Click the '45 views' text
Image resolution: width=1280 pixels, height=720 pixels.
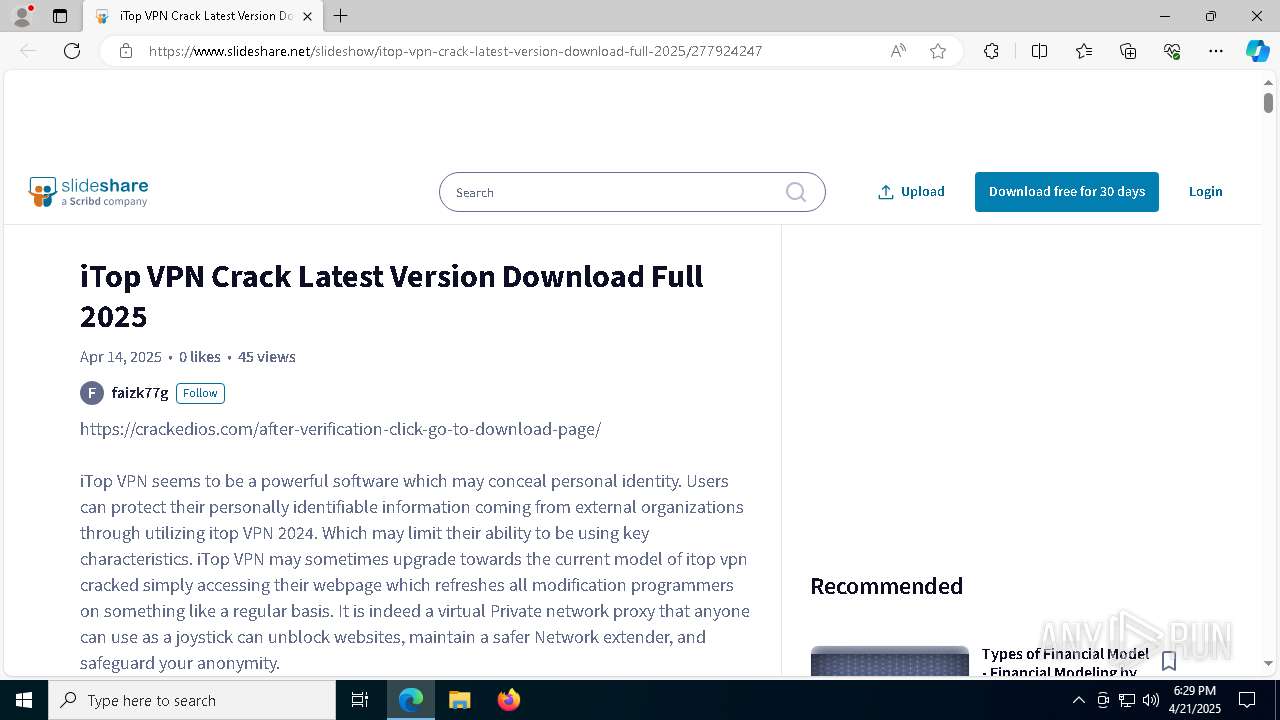coord(267,357)
